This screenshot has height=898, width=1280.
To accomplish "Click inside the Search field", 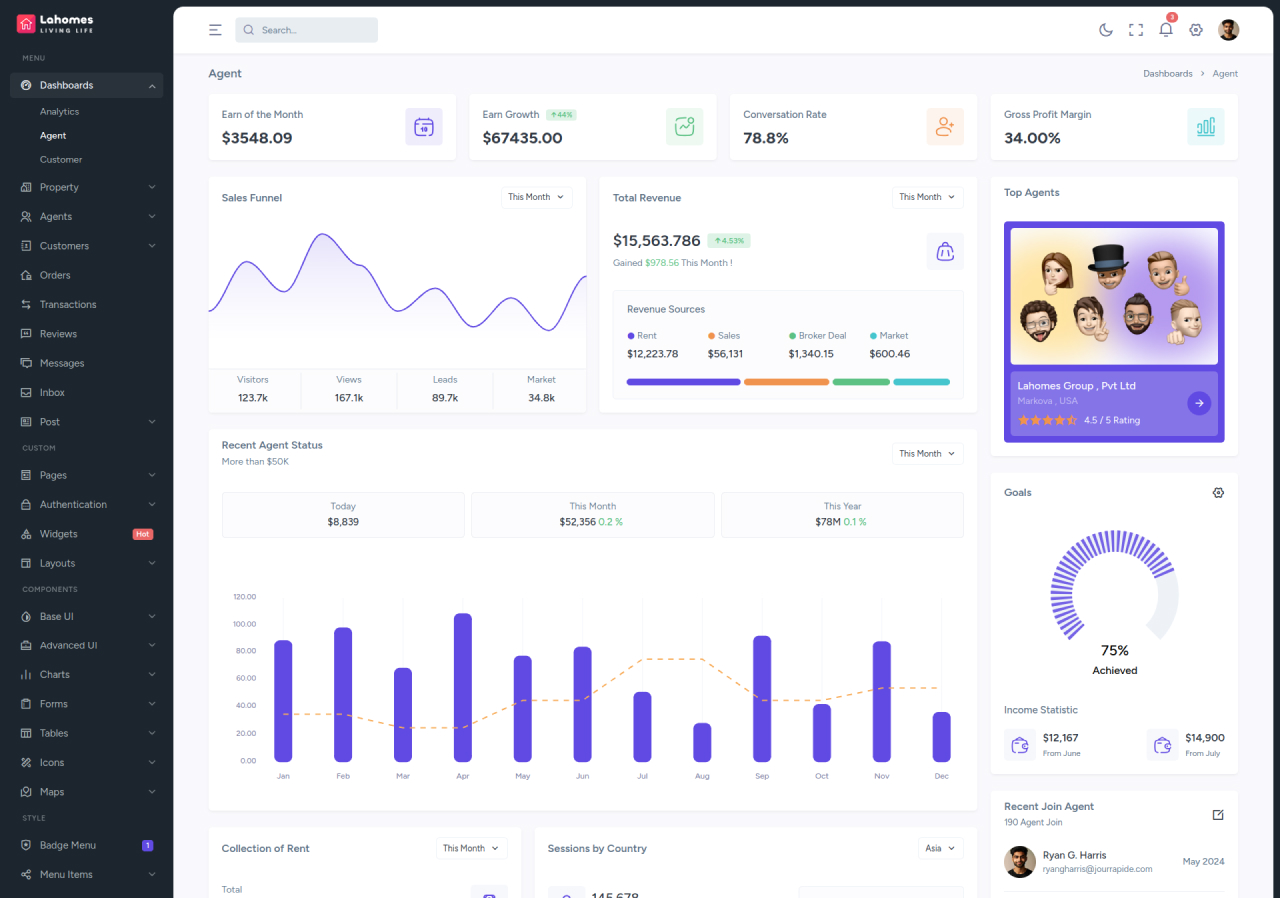I will coord(307,30).
